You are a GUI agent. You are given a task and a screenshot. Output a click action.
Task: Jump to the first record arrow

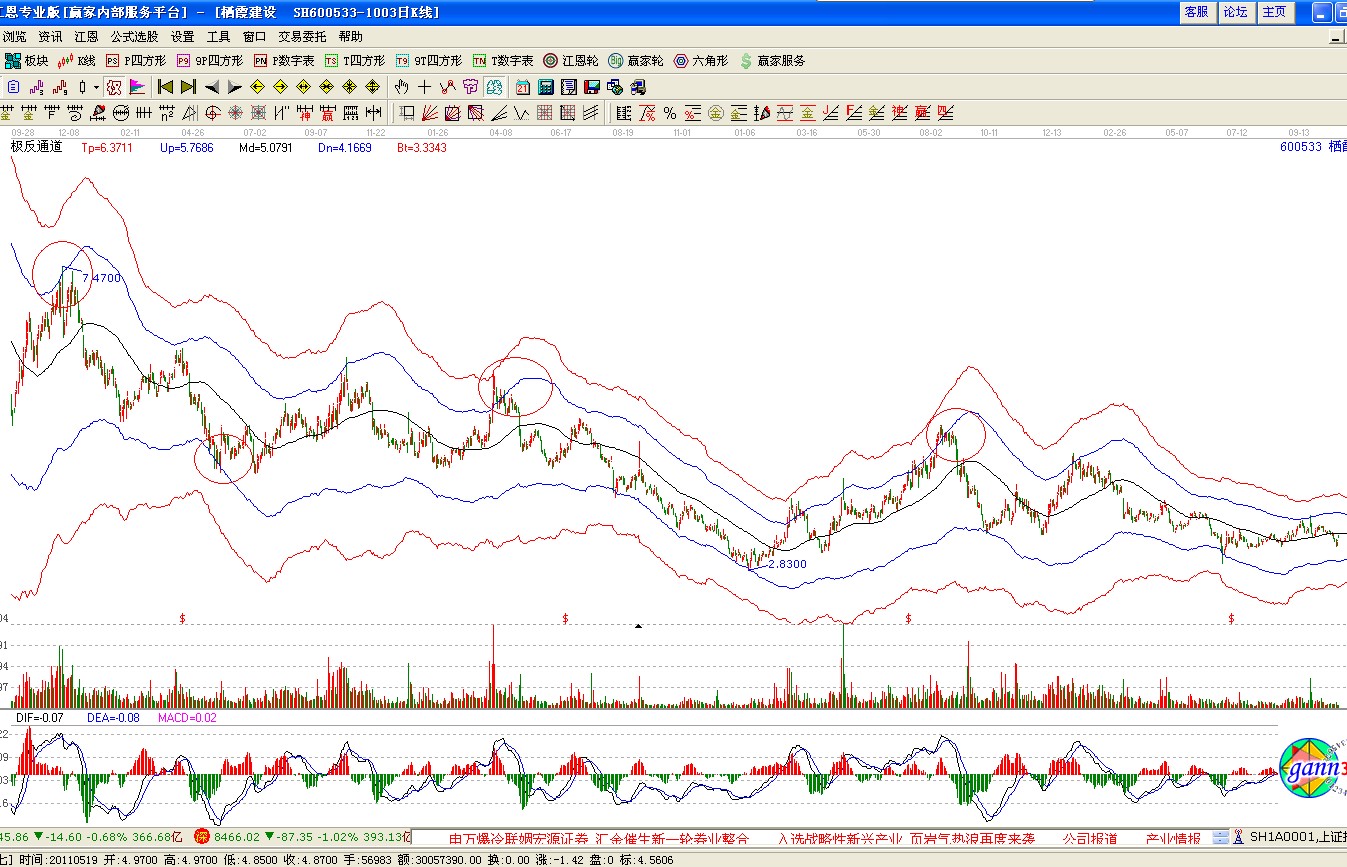pyautogui.click(x=165, y=87)
